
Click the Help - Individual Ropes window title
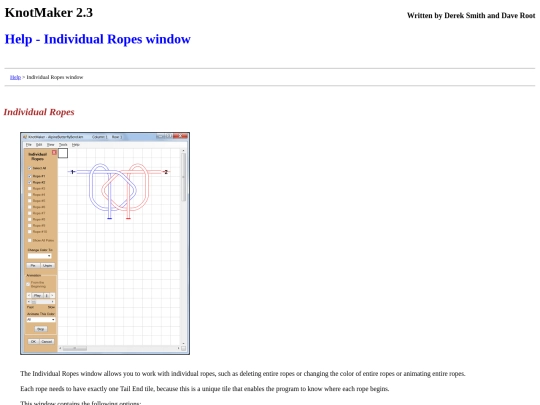pyautogui.click(x=97, y=39)
